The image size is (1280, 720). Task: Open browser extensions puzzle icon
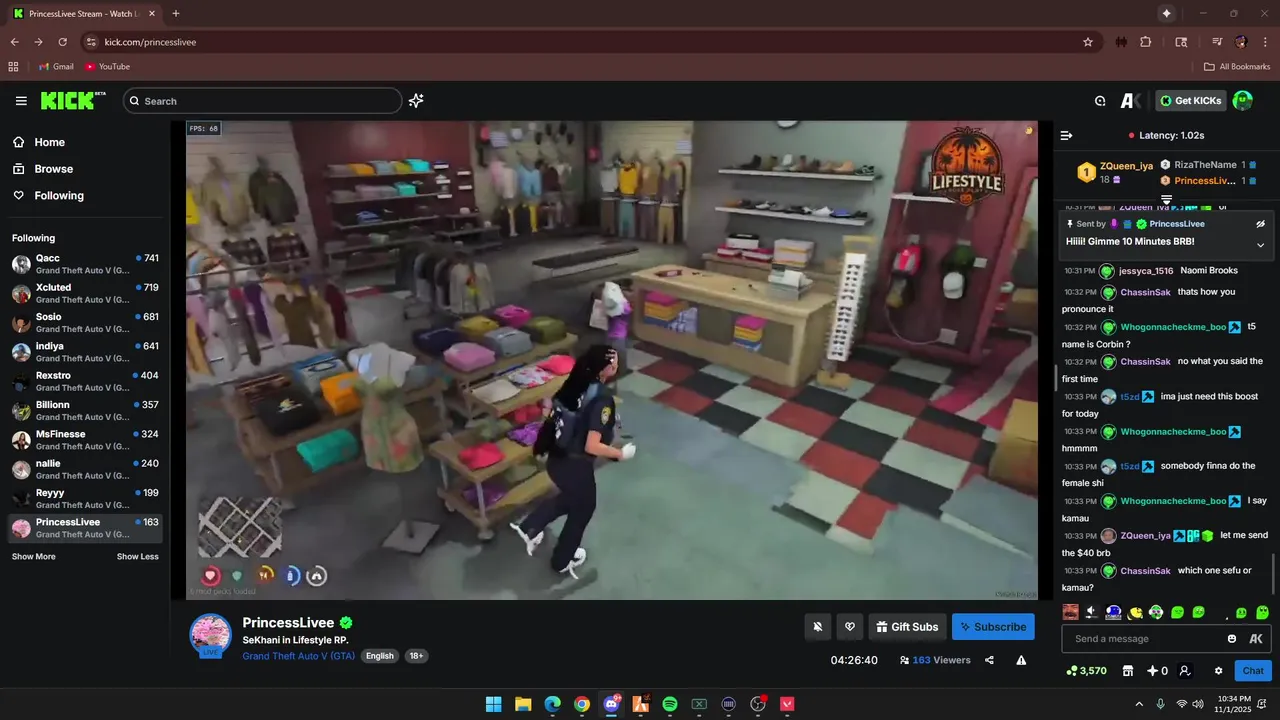(1146, 42)
